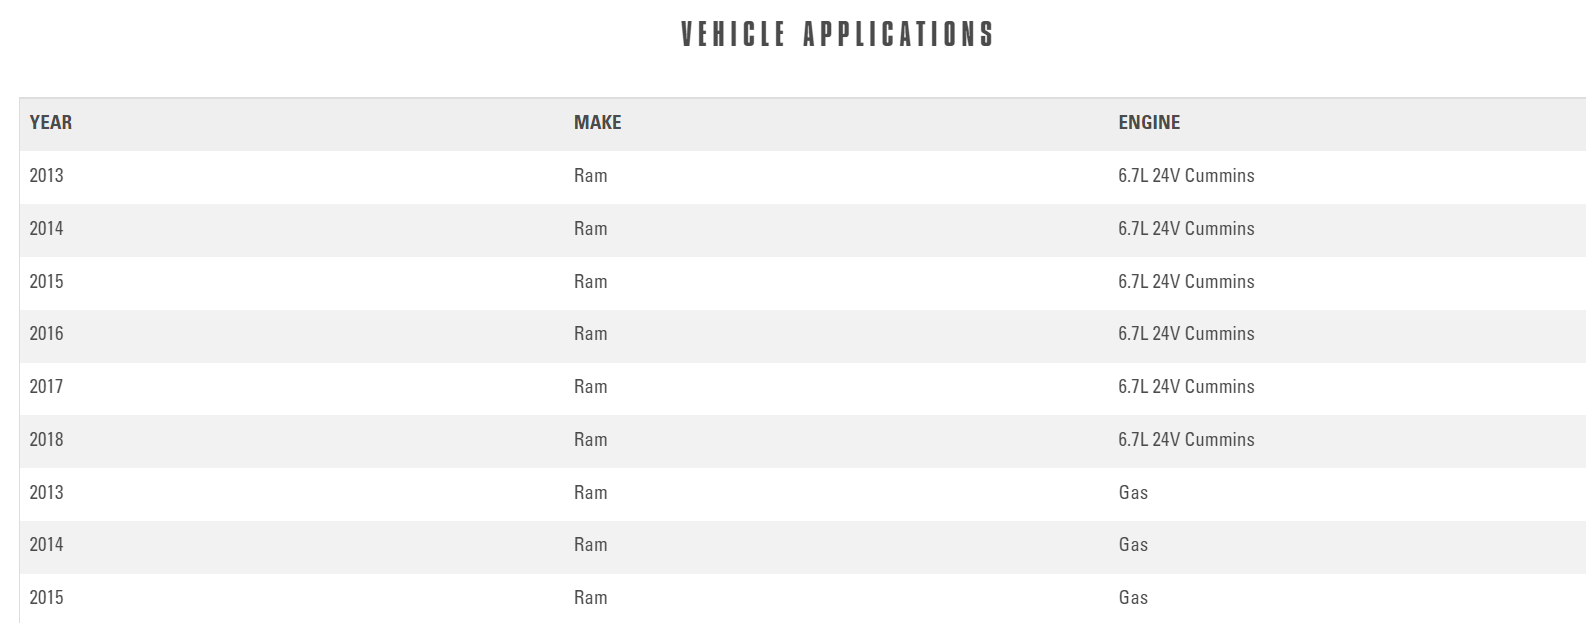Image resolution: width=1586 pixels, height=623 pixels.
Task: Click the Gas engine cell in the 2015 row
Action: [x=1133, y=598]
